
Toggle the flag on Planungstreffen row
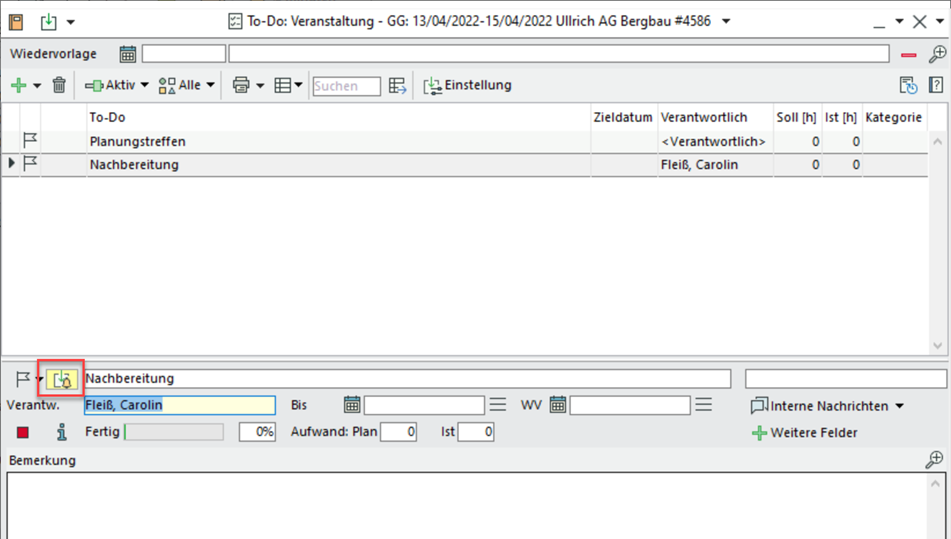pyautogui.click(x=30, y=142)
